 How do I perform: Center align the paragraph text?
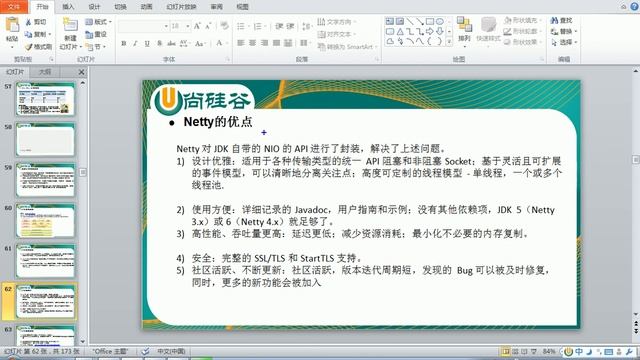coord(253,43)
